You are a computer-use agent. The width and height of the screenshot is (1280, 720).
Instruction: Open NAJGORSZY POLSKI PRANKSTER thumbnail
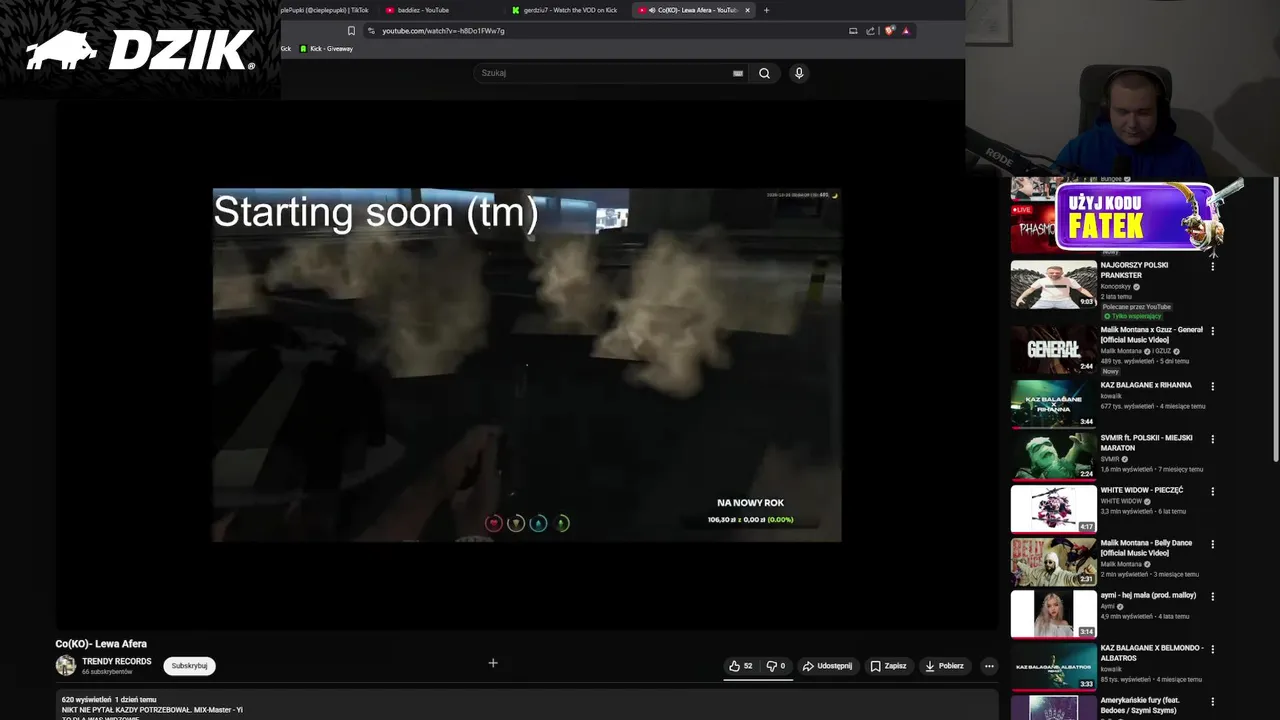[1053, 284]
